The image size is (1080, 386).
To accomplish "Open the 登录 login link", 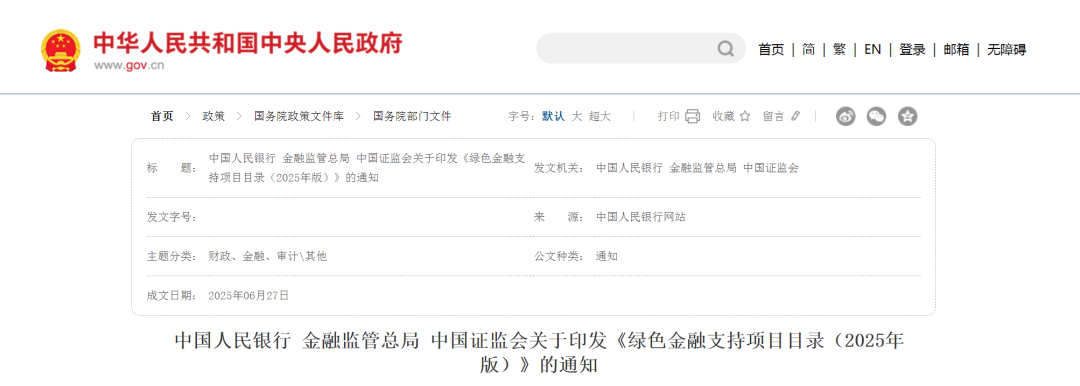I will point(912,50).
